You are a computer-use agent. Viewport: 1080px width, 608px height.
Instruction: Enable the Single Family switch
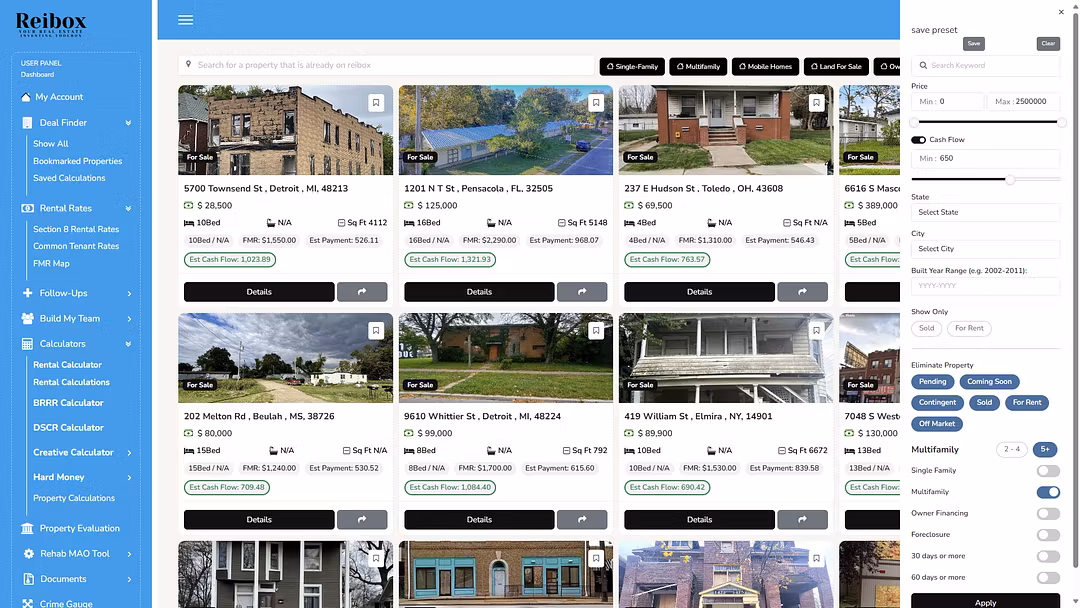(x=1048, y=471)
